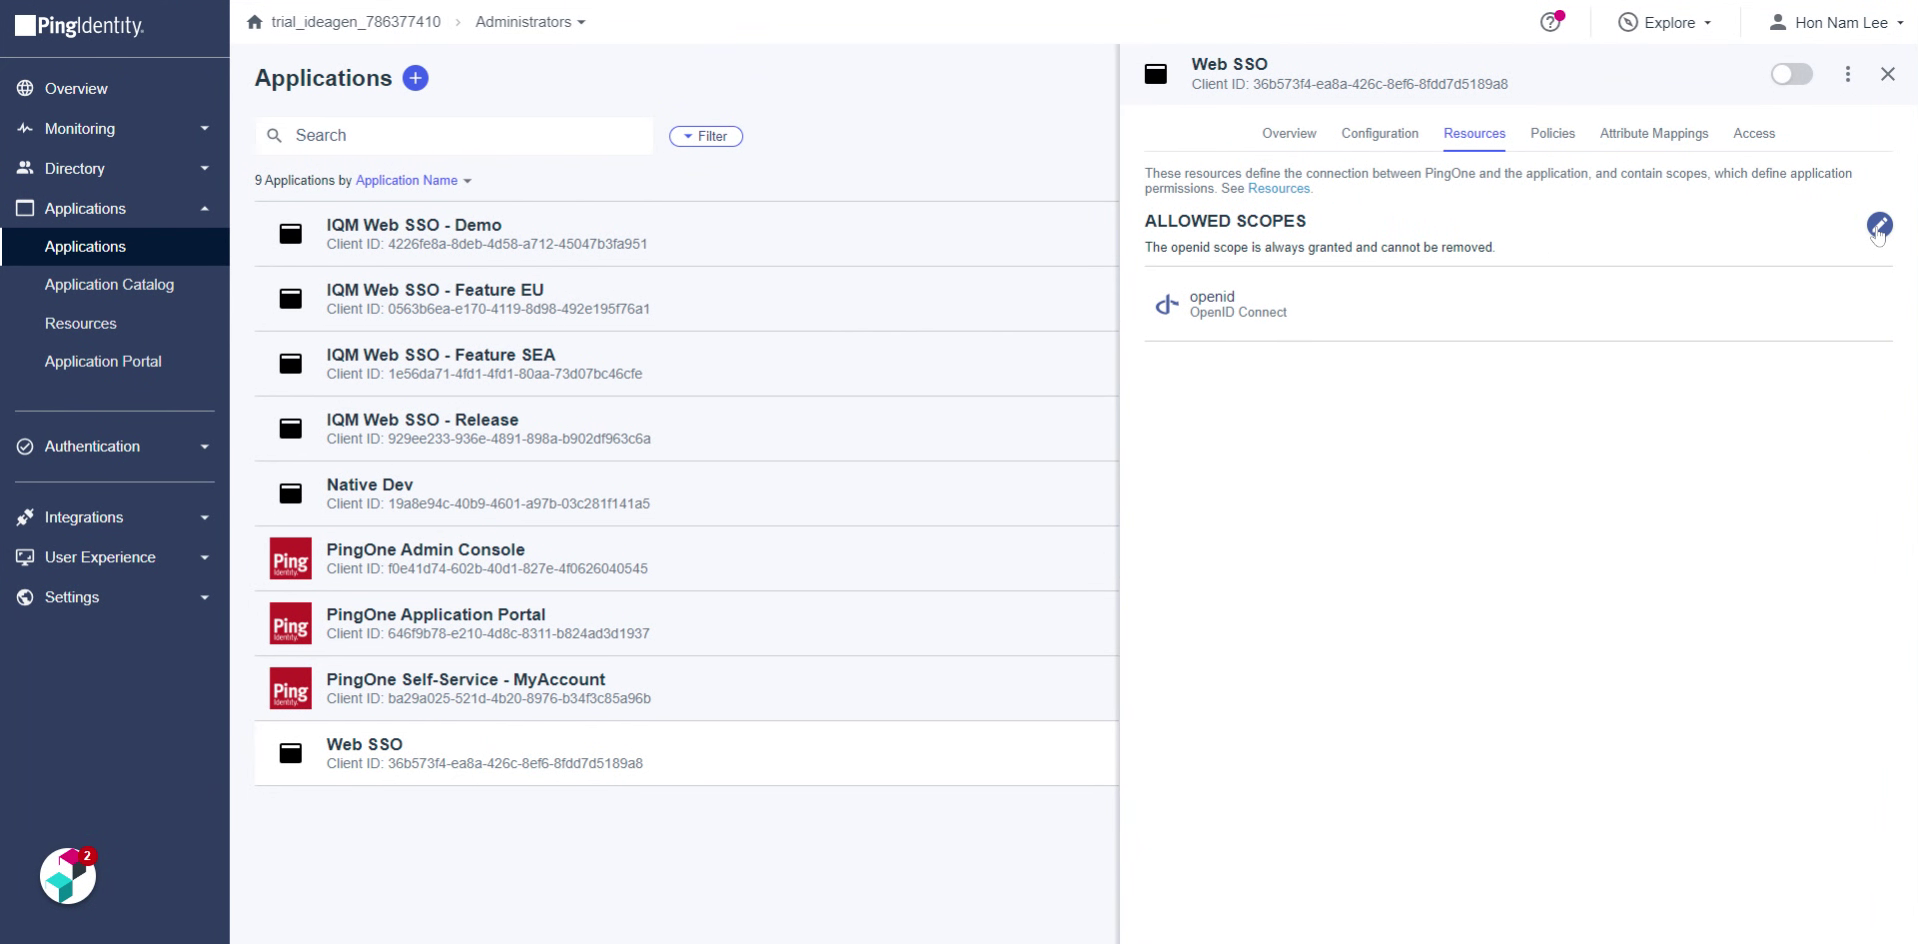
Task: Click the IQM Web SSO - Feature SEA app icon
Action: click(290, 364)
